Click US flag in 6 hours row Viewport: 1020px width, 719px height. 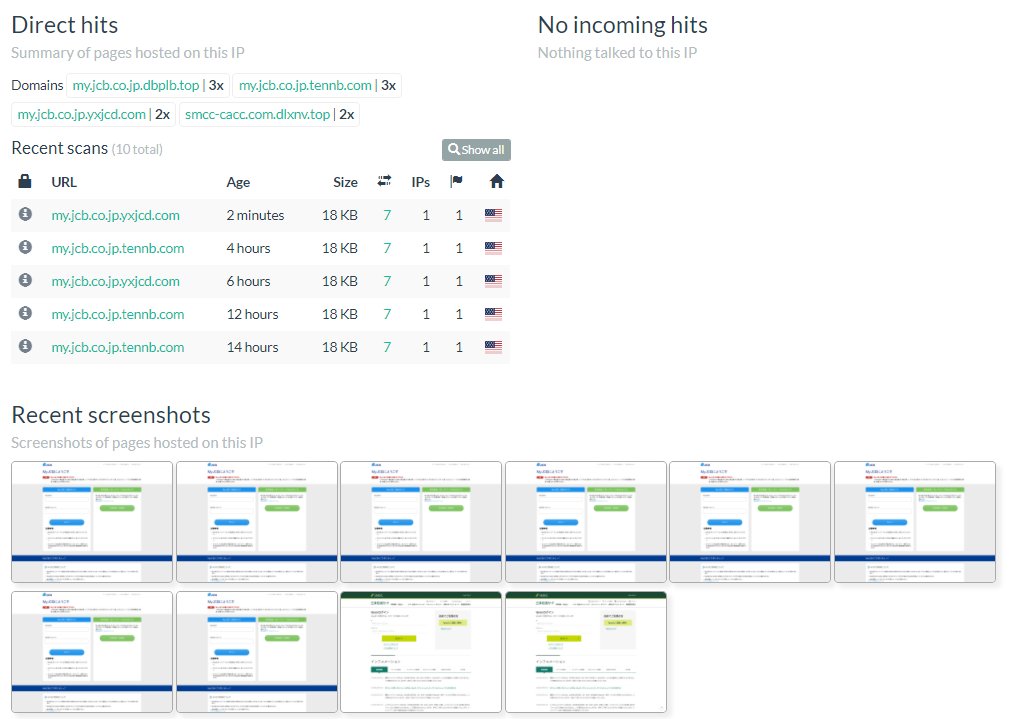(x=494, y=281)
